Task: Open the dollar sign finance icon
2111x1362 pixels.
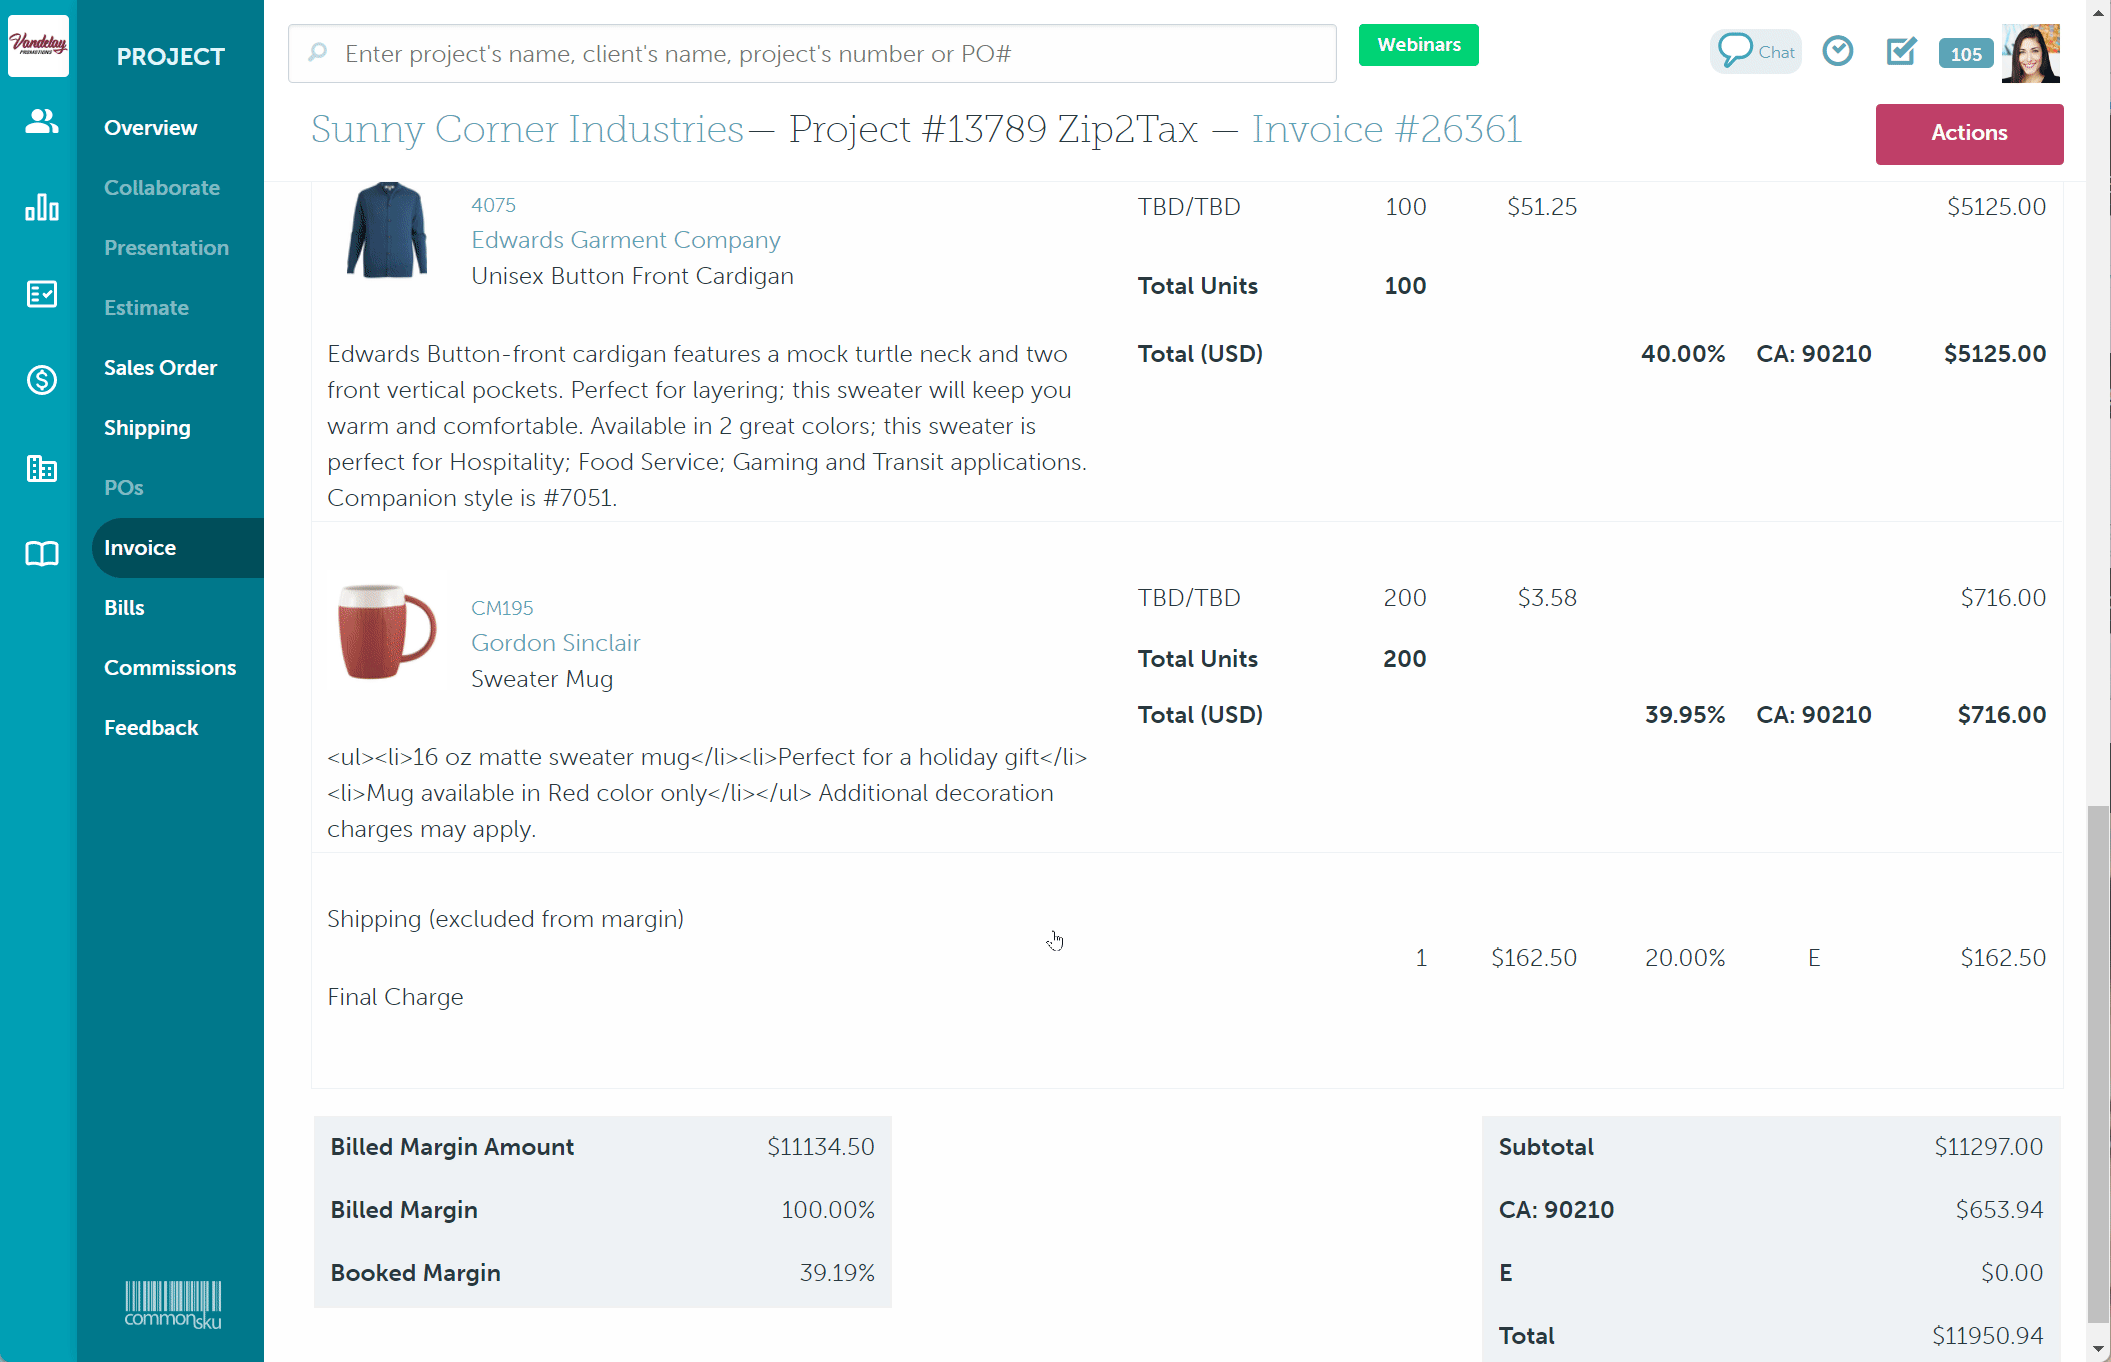Action: pos(41,380)
